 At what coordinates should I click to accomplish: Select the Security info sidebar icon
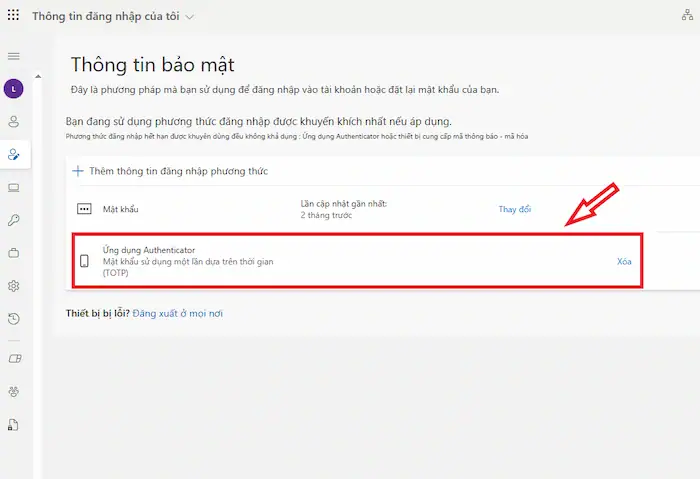coord(14,154)
